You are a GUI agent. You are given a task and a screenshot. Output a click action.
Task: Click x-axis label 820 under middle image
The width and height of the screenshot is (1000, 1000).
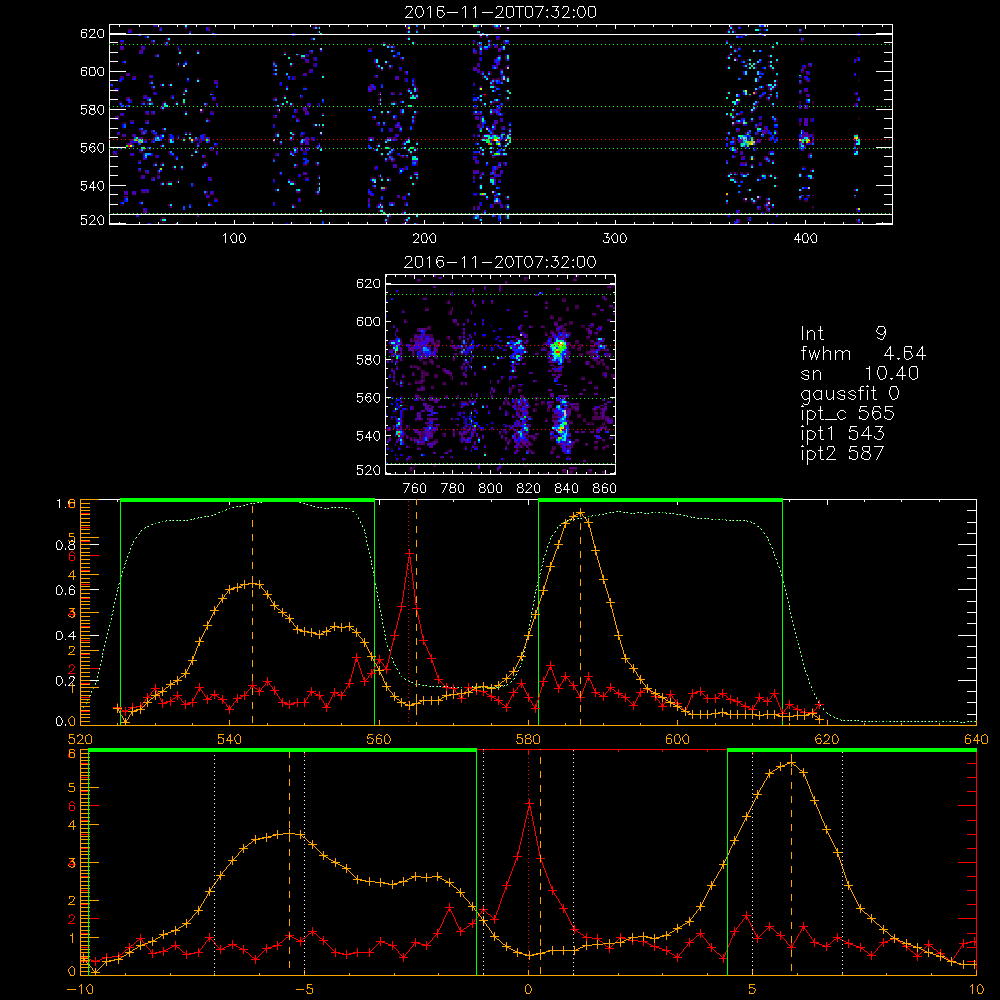point(529,489)
